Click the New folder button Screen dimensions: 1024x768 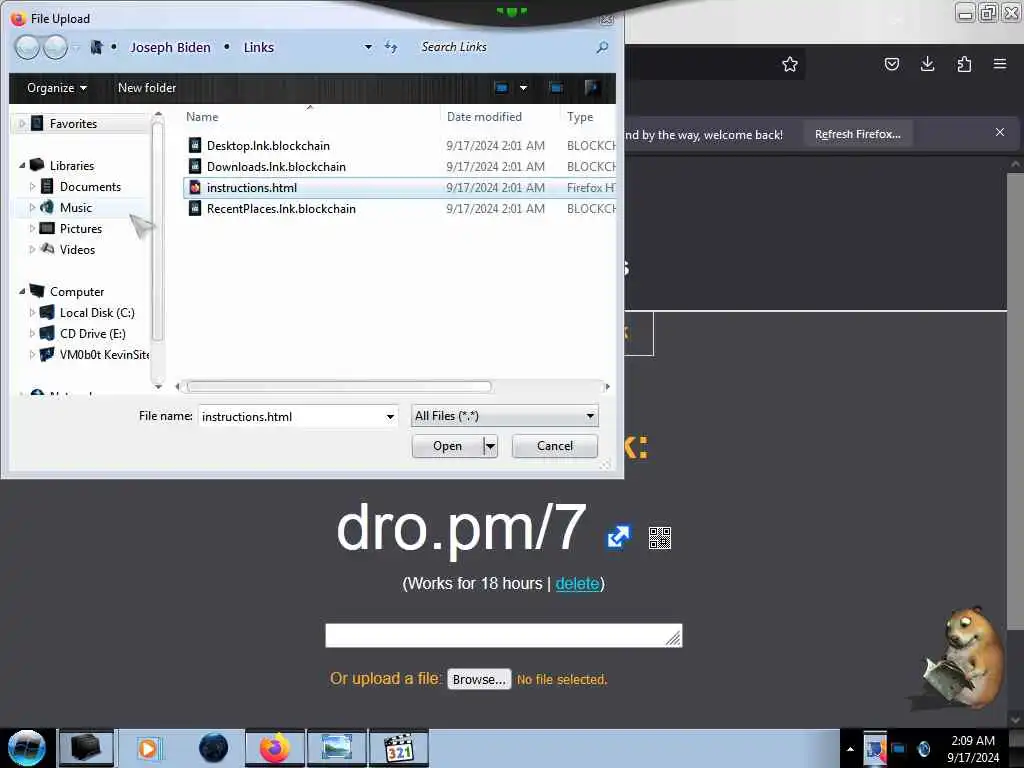(147, 88)
